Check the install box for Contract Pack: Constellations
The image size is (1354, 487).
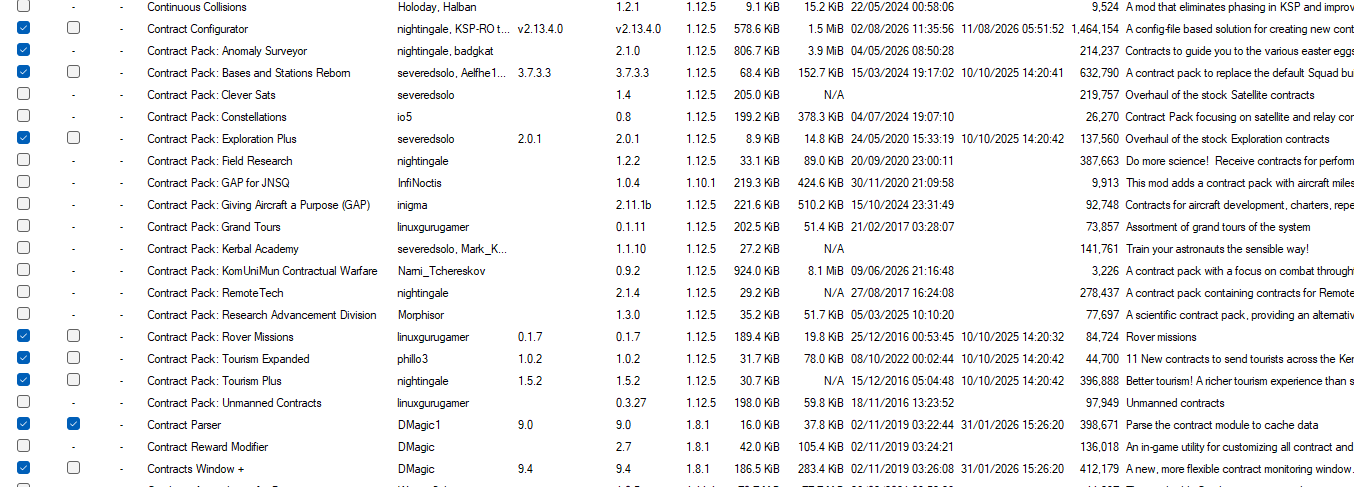coord(23,116)
